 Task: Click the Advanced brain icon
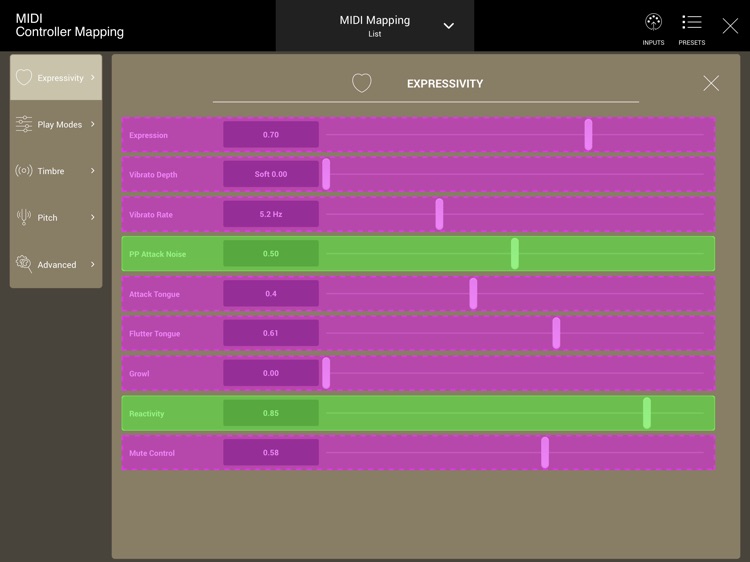[x=24, y=264]
